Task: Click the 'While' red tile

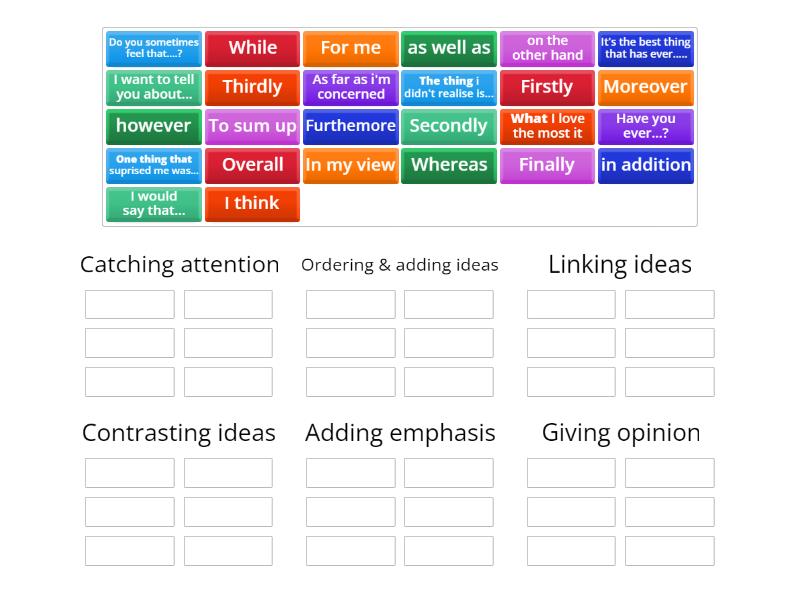Action: click(252, 48)
